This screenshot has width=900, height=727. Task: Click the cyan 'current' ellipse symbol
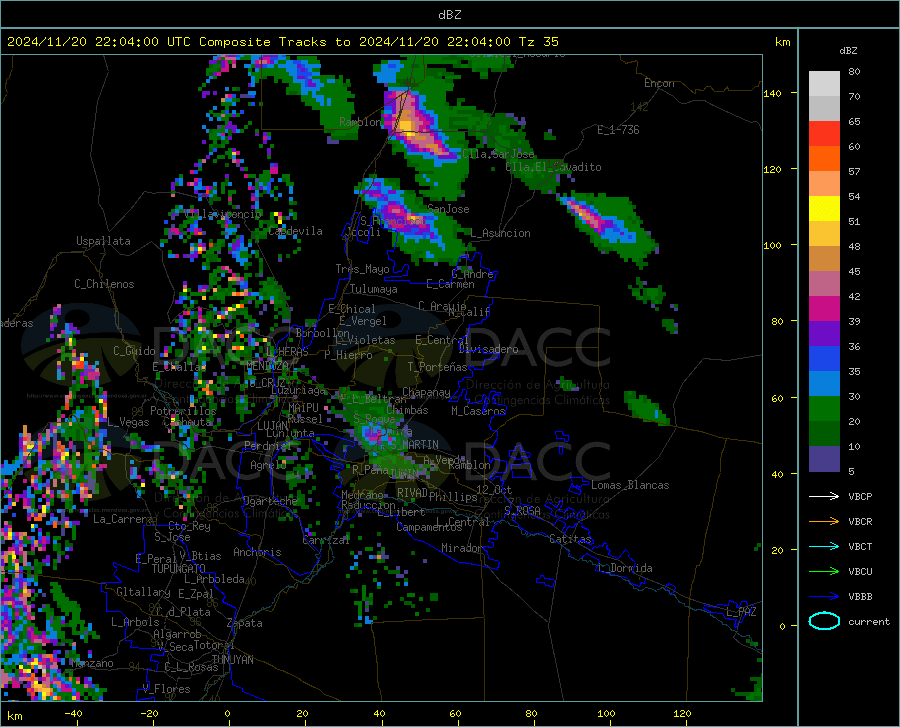point(824,621)
